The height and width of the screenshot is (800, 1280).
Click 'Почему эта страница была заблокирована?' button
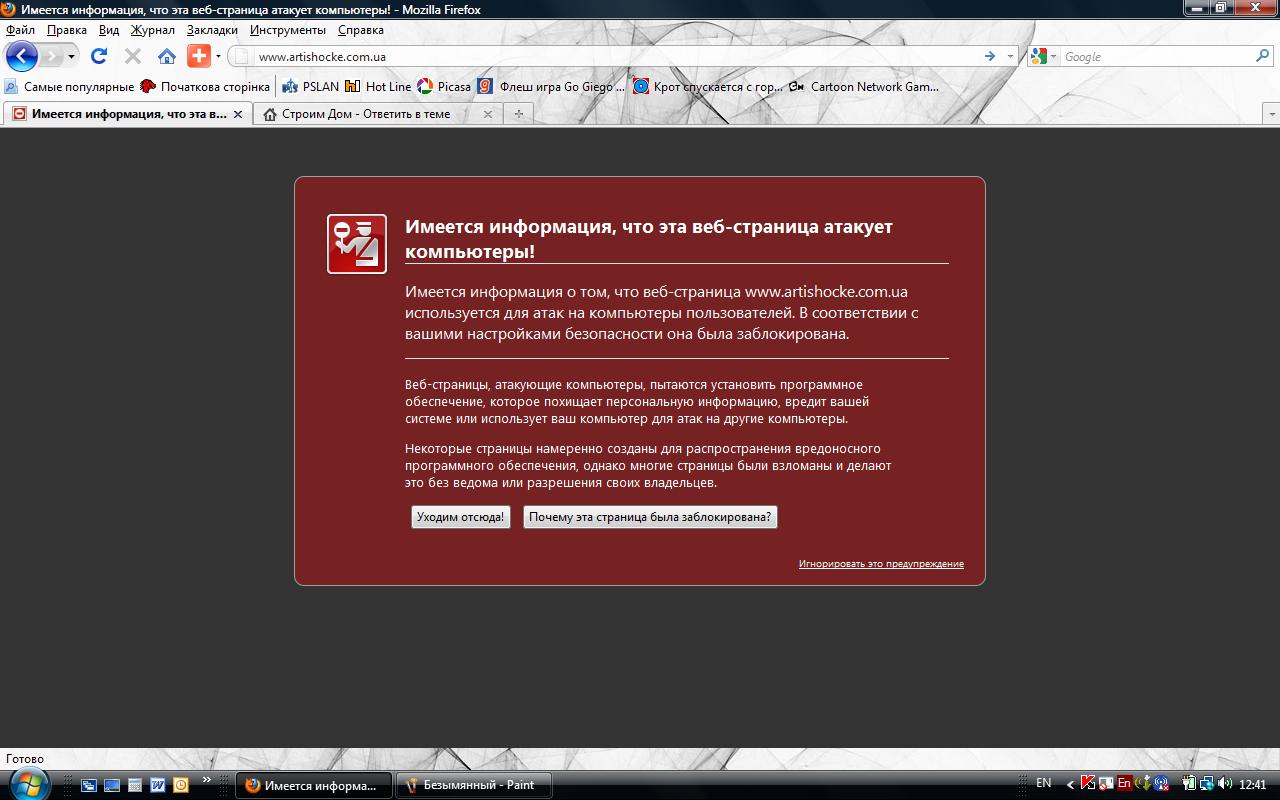pyautogui.click(x=650, y=517)
